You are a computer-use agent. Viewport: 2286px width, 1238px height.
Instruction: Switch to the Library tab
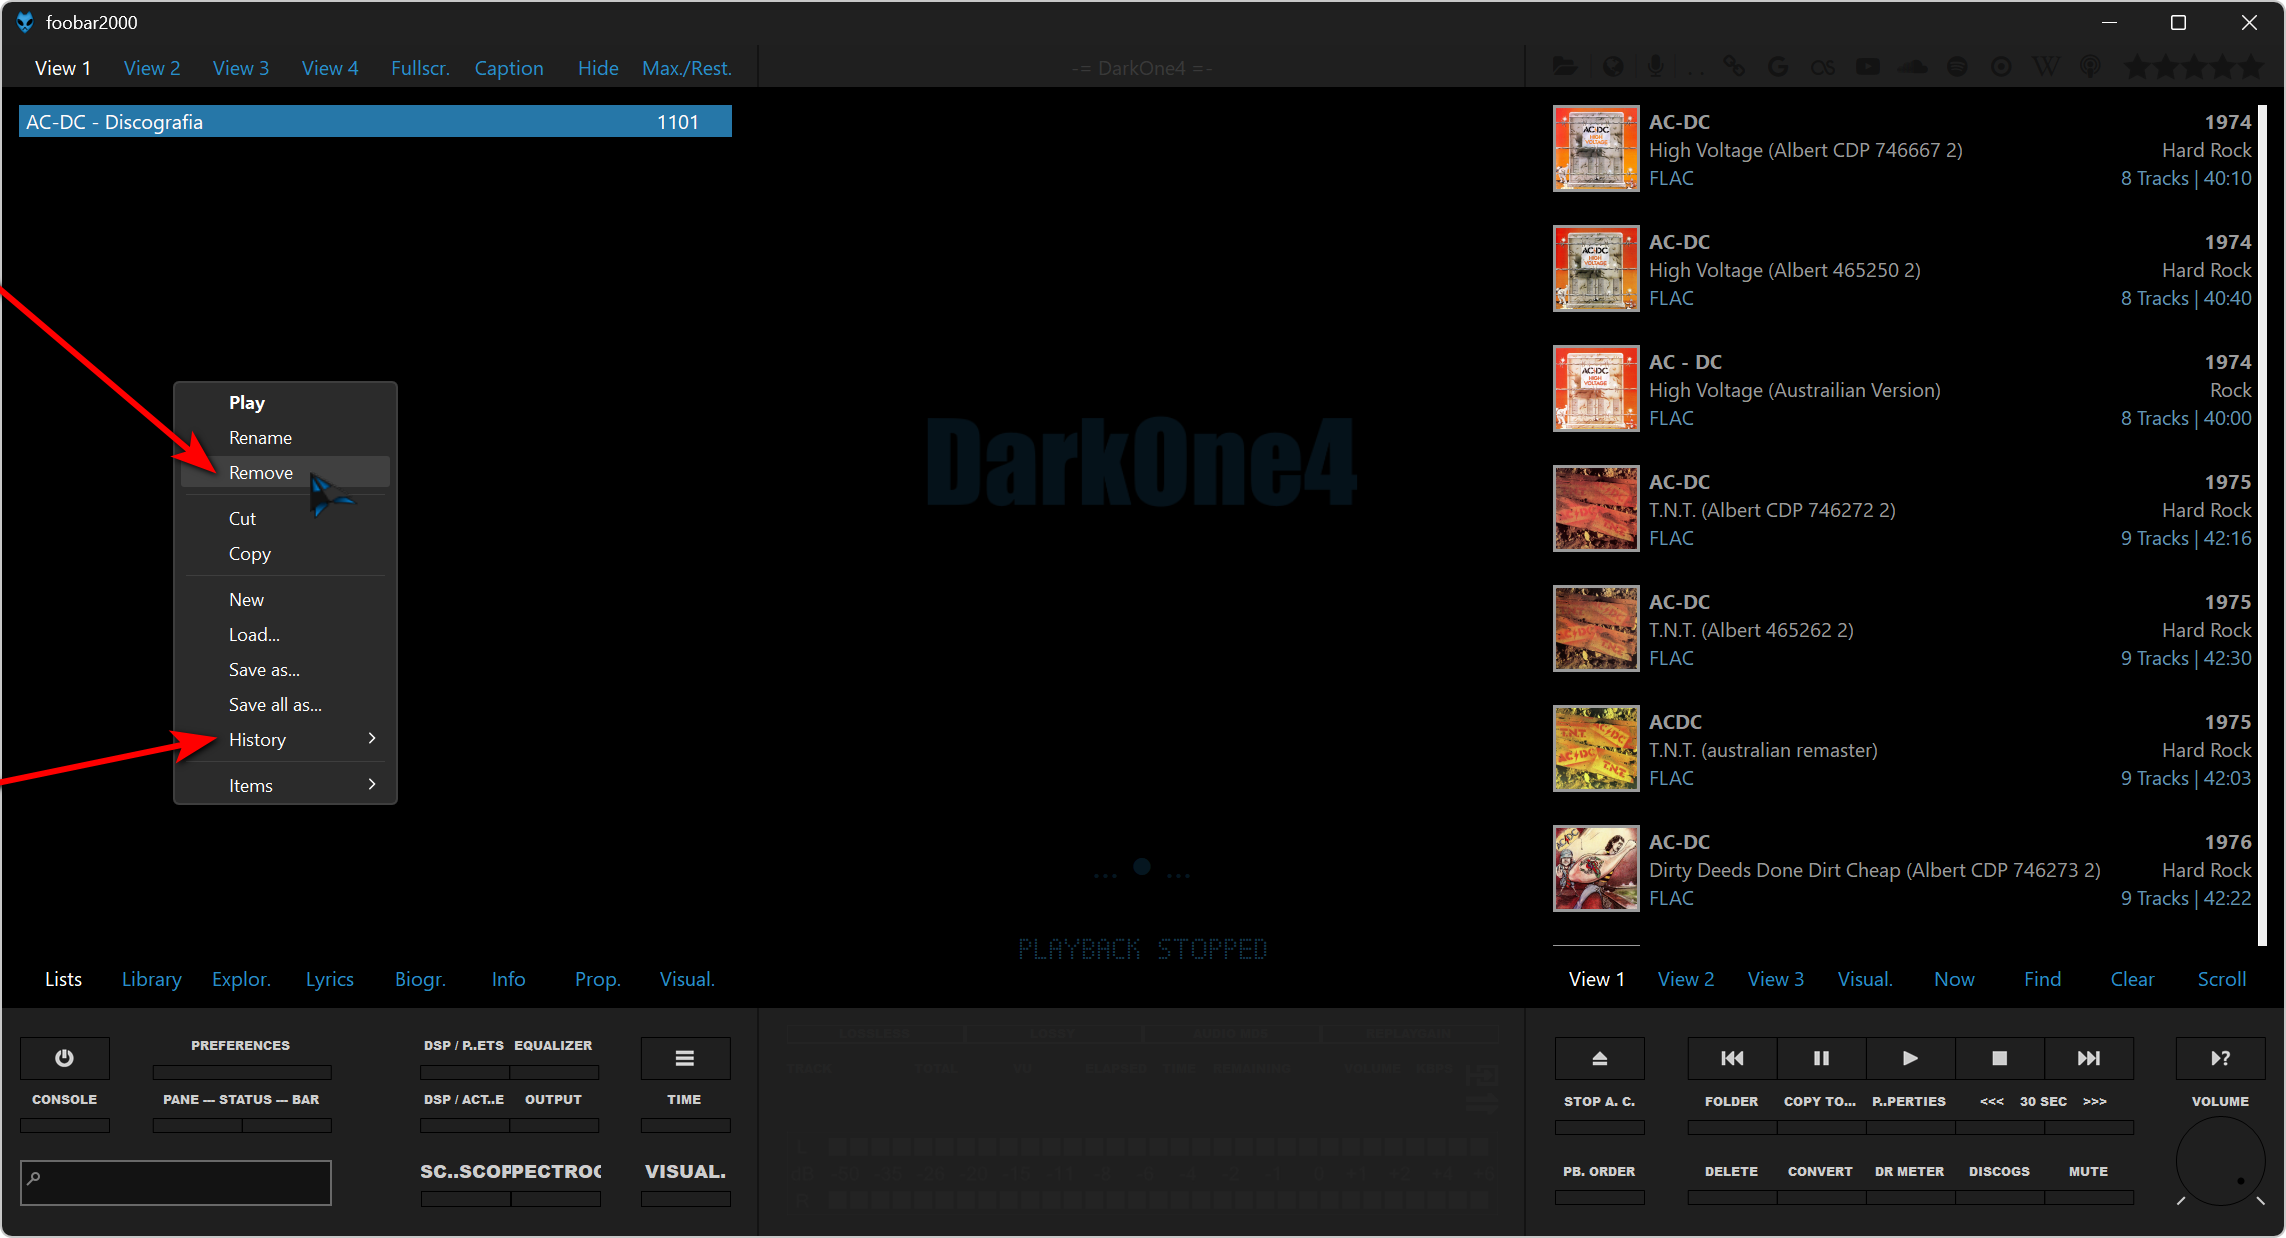click(151, 979)
